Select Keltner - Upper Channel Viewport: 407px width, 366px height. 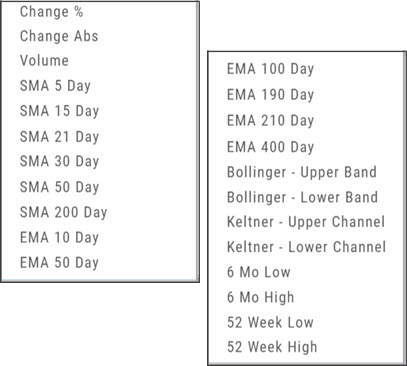pyautogui.click(x=306, y=222)
